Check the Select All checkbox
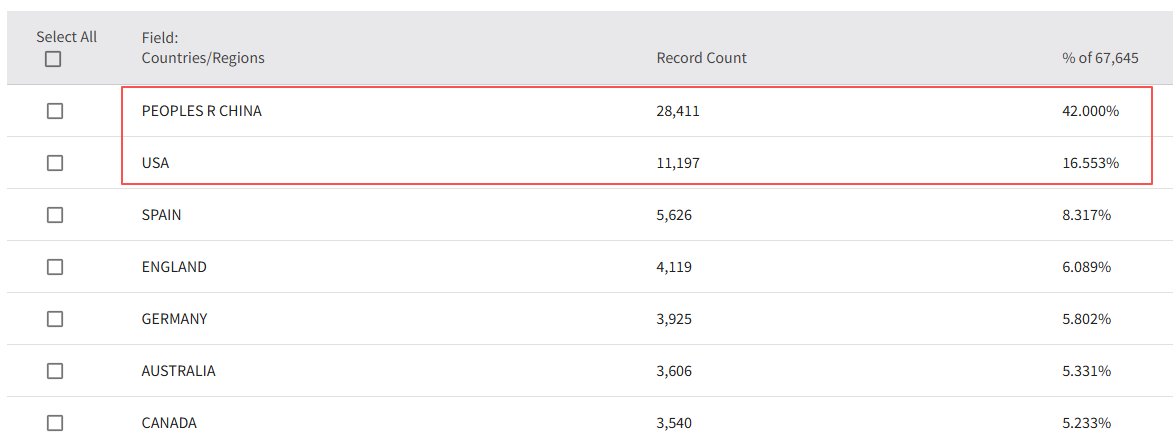Screen dimensions: 1173x447 click(x=53, y=59)
